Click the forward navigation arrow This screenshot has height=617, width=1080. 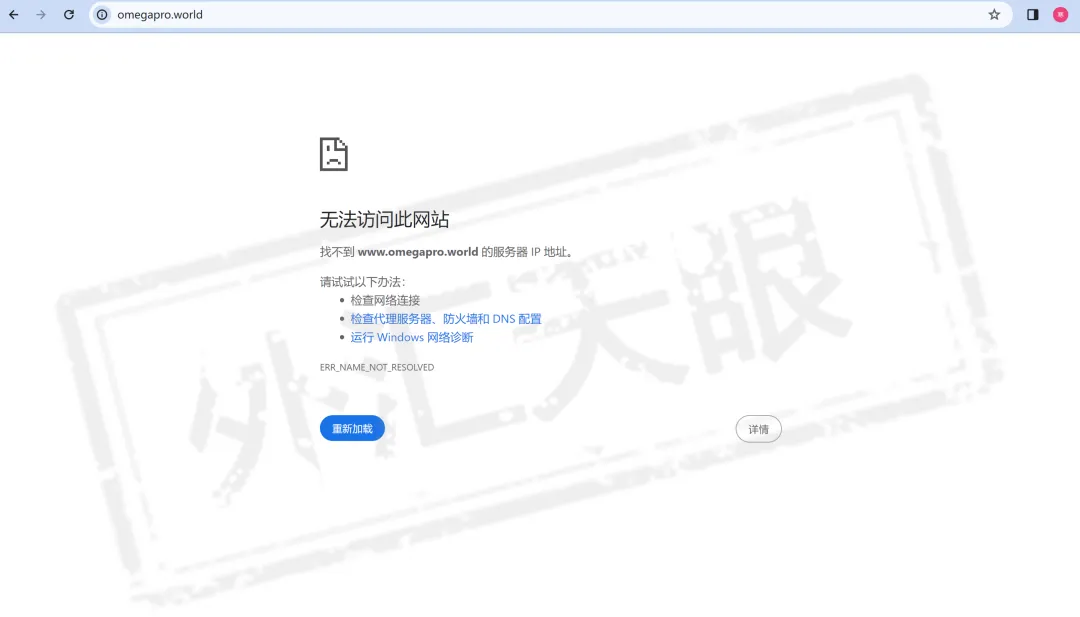click(x=41, y=14)
